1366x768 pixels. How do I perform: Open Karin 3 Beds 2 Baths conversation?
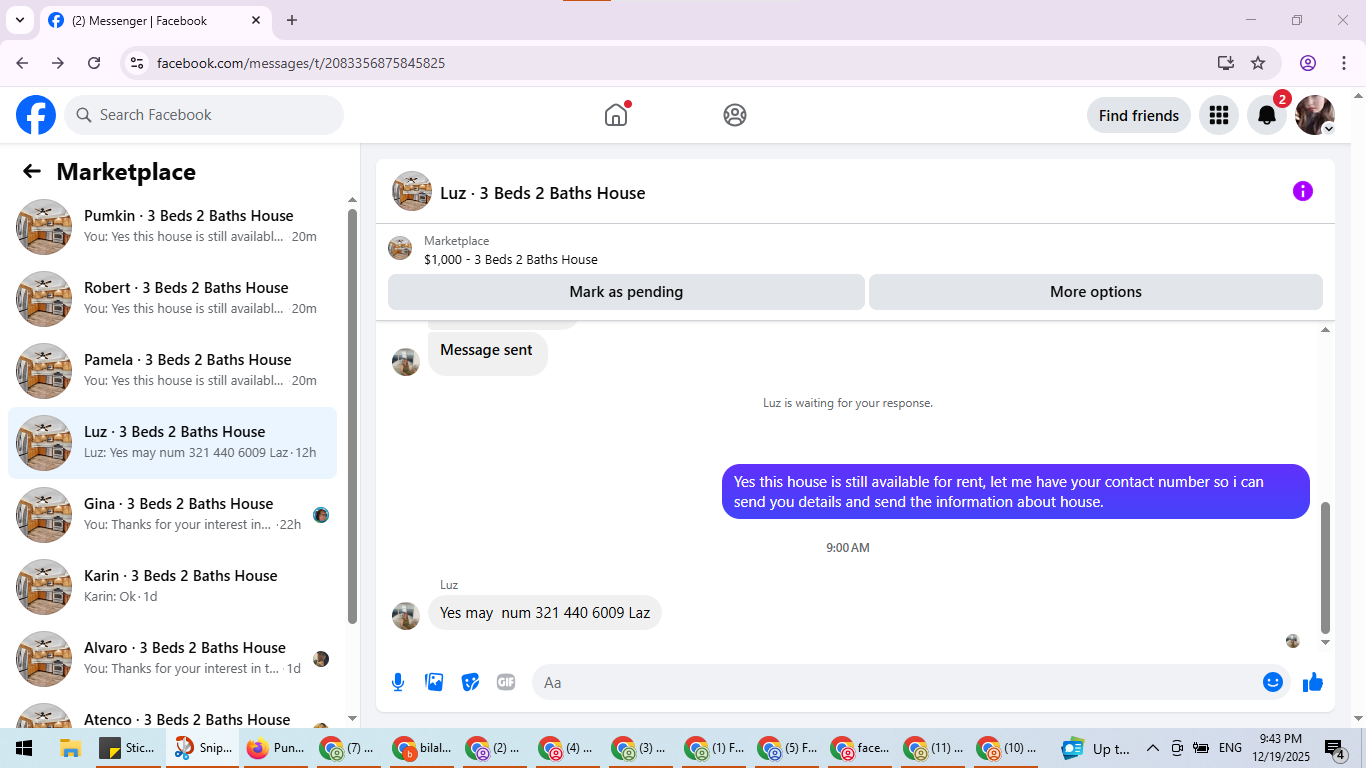coord(172,587)
